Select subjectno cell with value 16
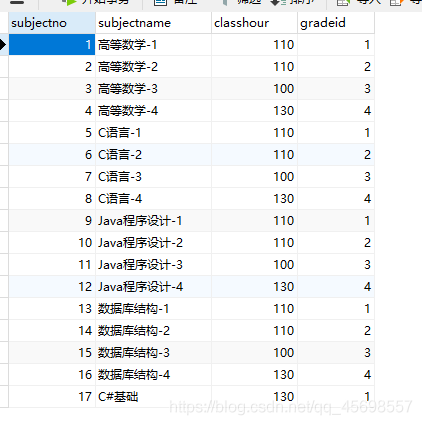This screenshot has height=425, width=422. [x=52, y=375]
